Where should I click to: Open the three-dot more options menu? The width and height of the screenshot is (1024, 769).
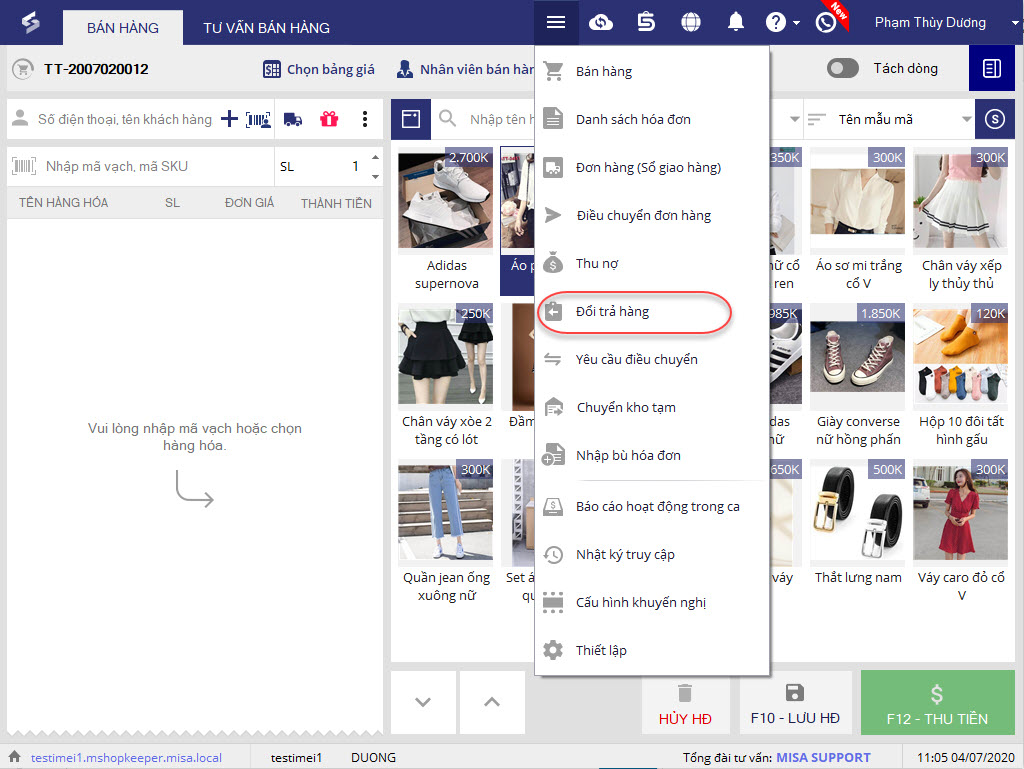click(x=365, y=119)
